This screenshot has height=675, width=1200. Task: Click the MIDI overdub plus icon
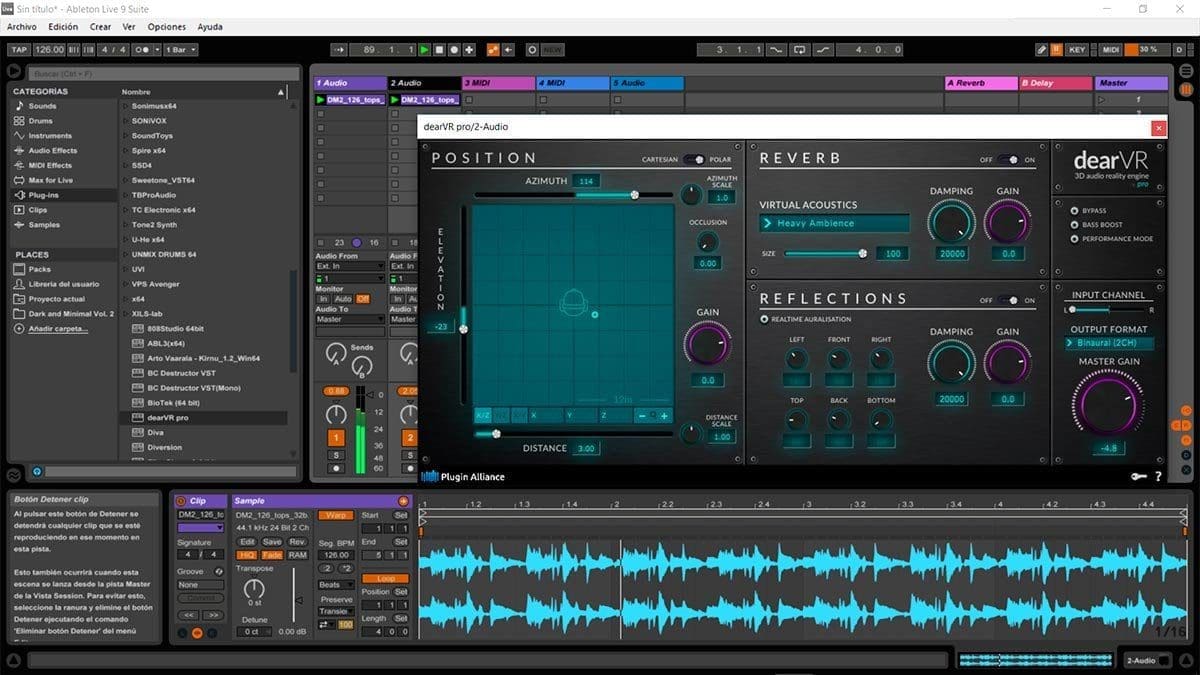pyautogui.click(x=469, y=49)
